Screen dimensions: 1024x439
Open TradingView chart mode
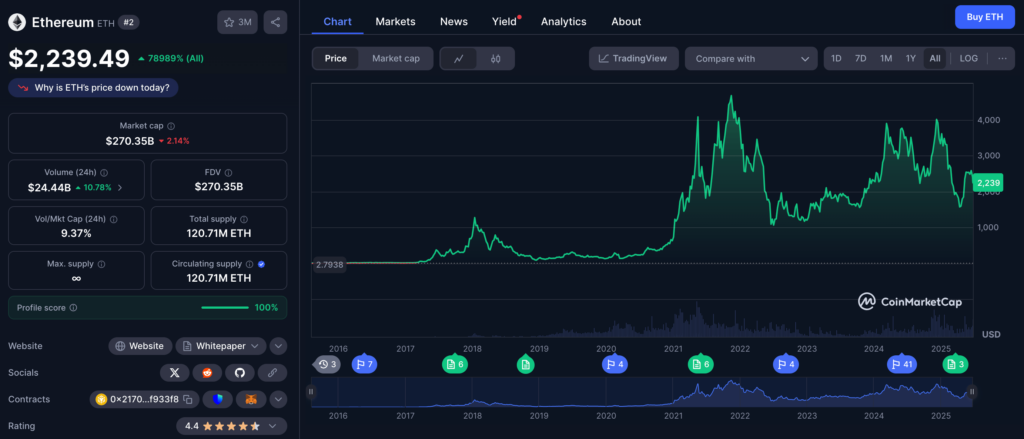[633, 59]
